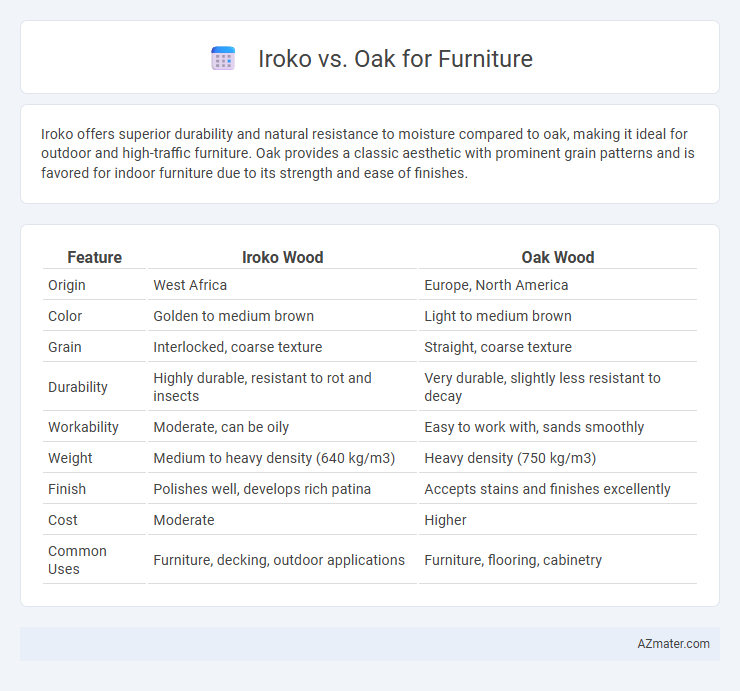The height and width of the screenshot is (691, 740).
Task: Click the 'Cost' row label
Action: [62, 520]
